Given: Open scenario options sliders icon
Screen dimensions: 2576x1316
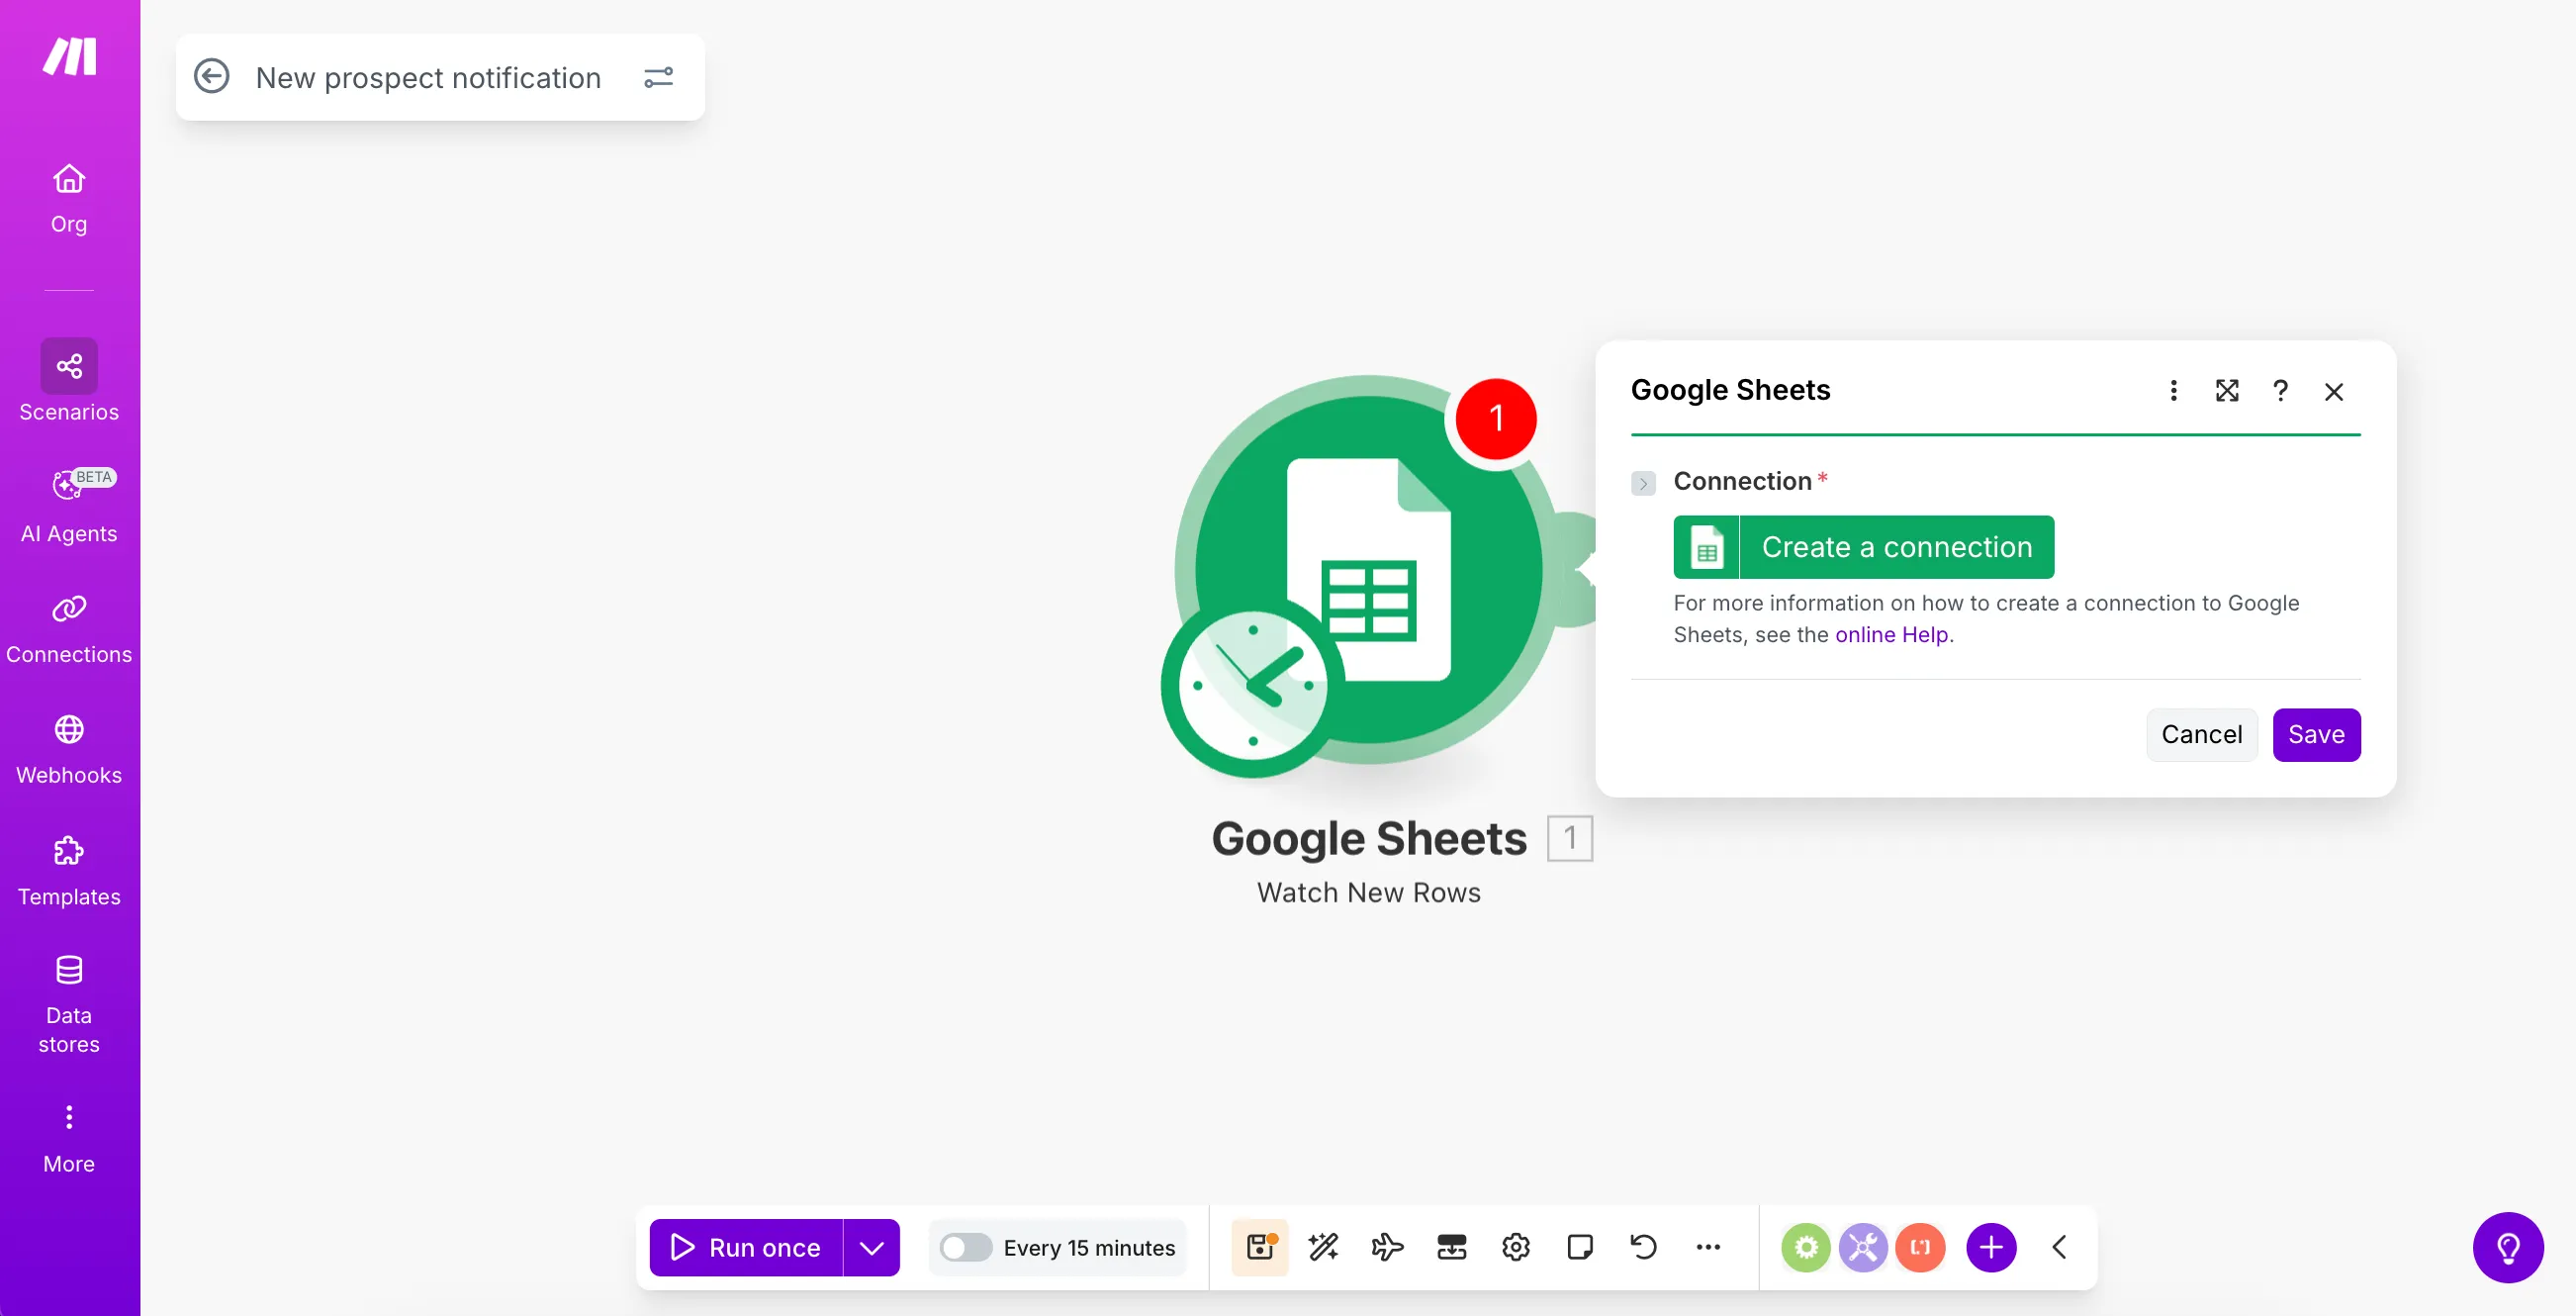Looking at the screenshot, I should pos(658,77).
